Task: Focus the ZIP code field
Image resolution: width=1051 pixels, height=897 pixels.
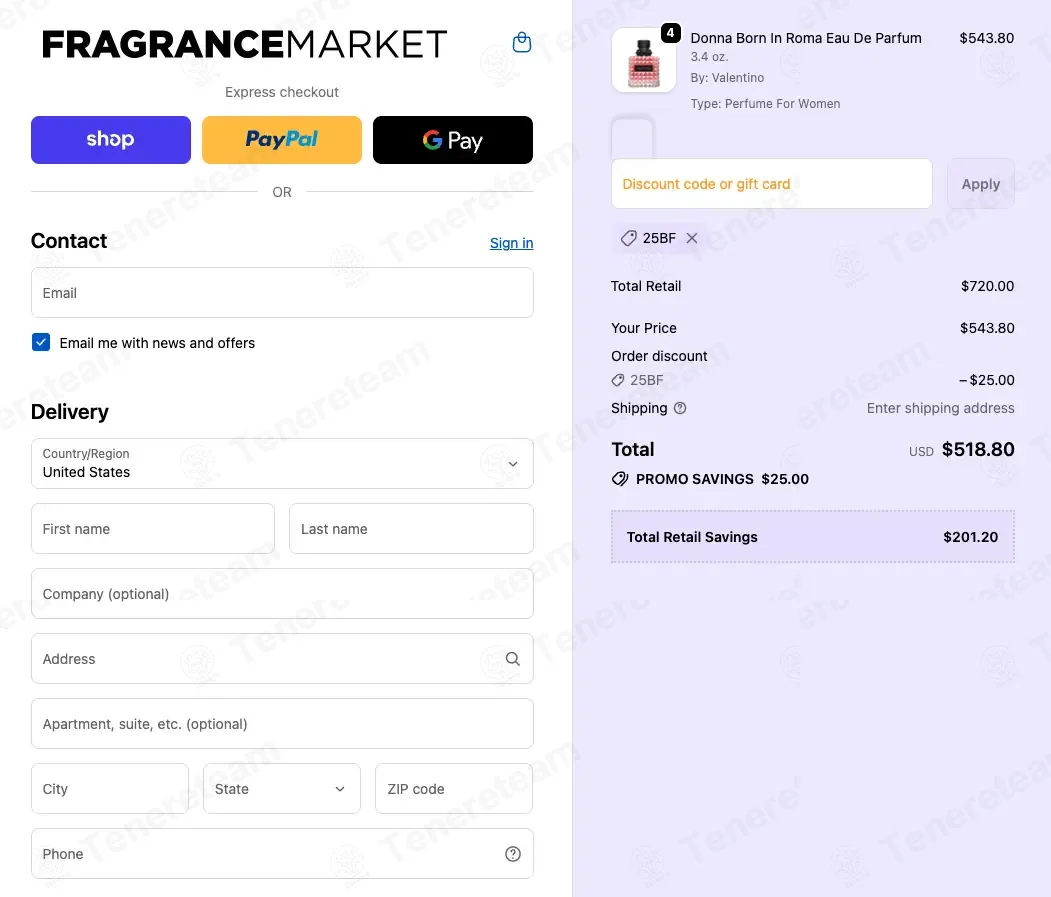Action: tap(454, 788)
